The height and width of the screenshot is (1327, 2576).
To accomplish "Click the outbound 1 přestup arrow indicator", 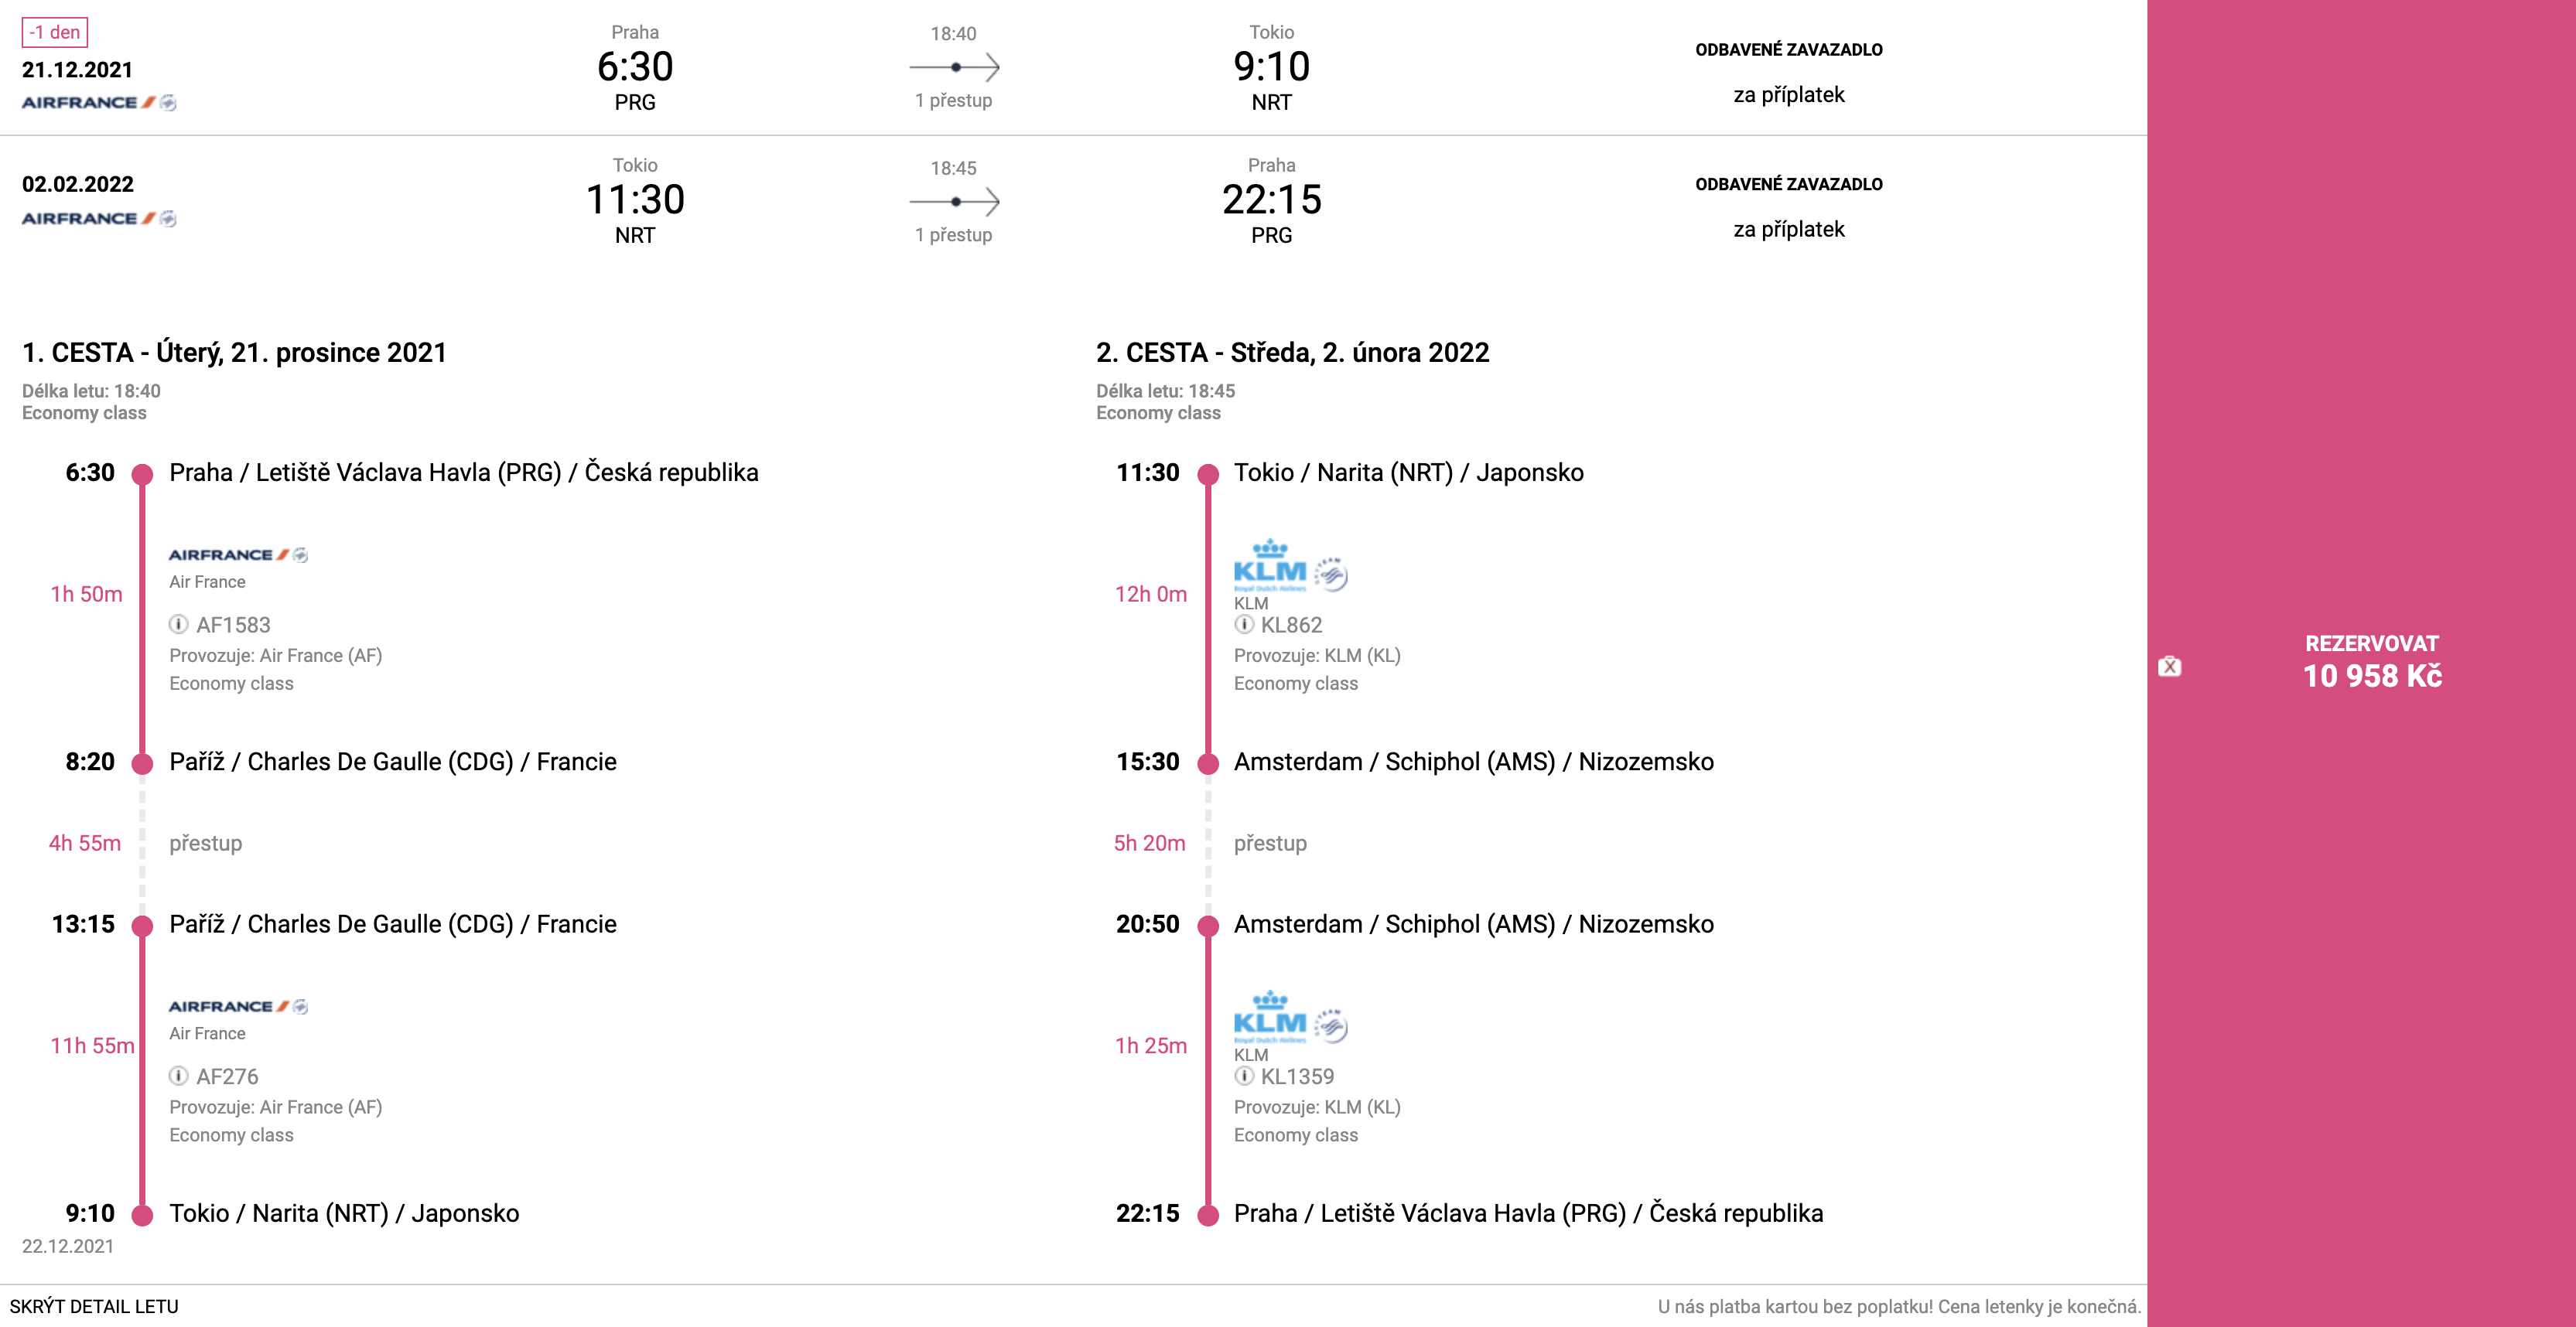I will tap(954, 67).
